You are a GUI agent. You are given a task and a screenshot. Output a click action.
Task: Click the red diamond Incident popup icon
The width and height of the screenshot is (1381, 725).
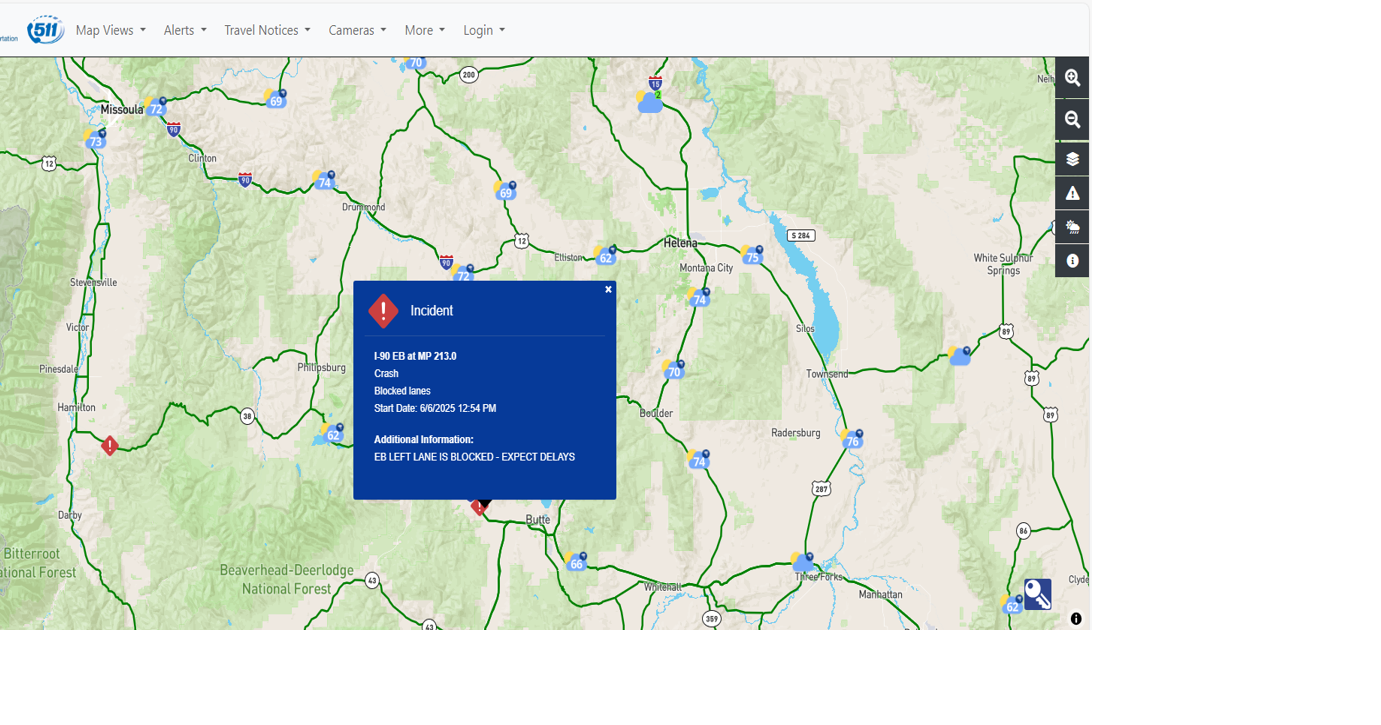click(383, 311)
